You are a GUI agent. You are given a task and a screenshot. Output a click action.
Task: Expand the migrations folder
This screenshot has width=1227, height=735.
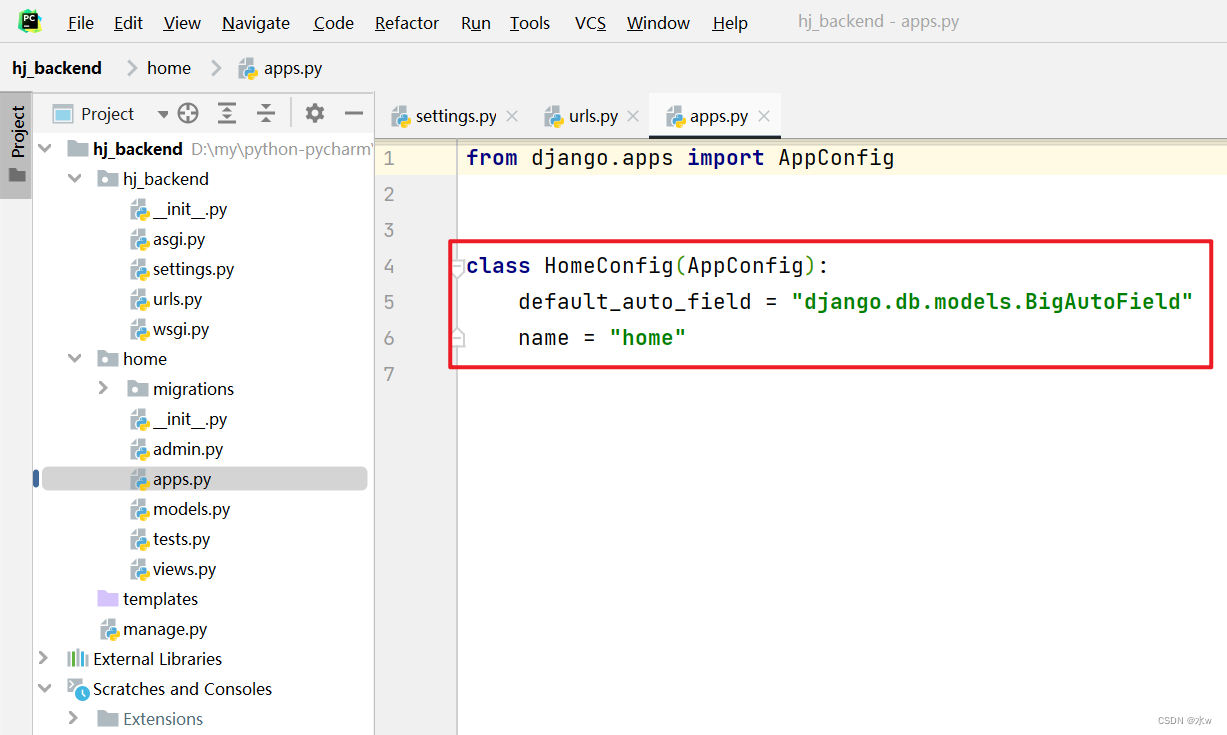pos(104,388)
